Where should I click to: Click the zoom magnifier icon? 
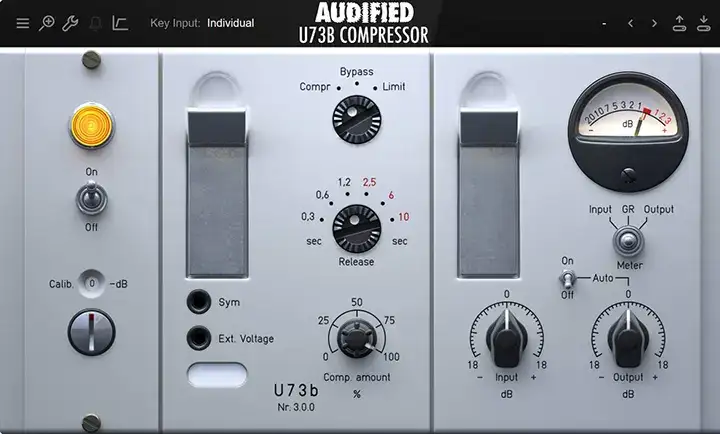point(46,23)
